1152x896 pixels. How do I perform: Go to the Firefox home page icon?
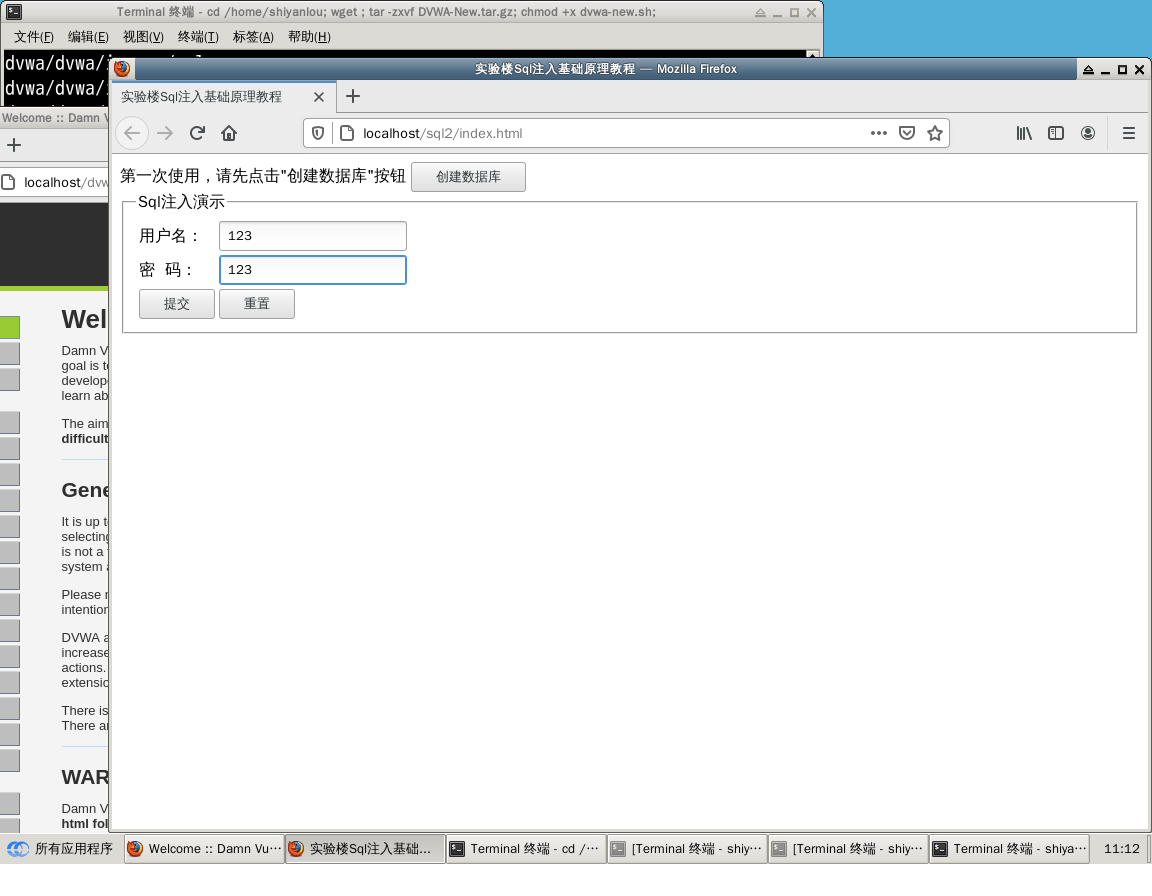(x=229, y=133)
